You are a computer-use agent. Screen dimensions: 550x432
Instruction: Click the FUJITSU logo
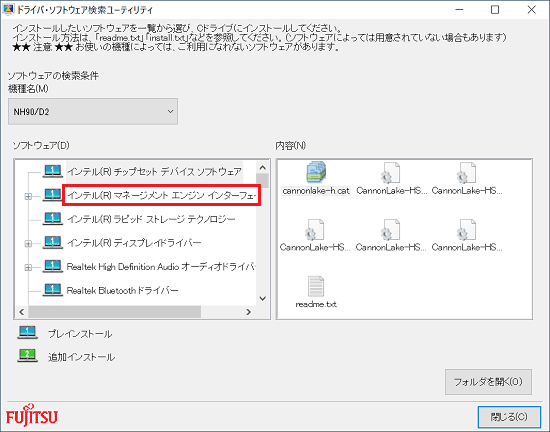(32, 415)
